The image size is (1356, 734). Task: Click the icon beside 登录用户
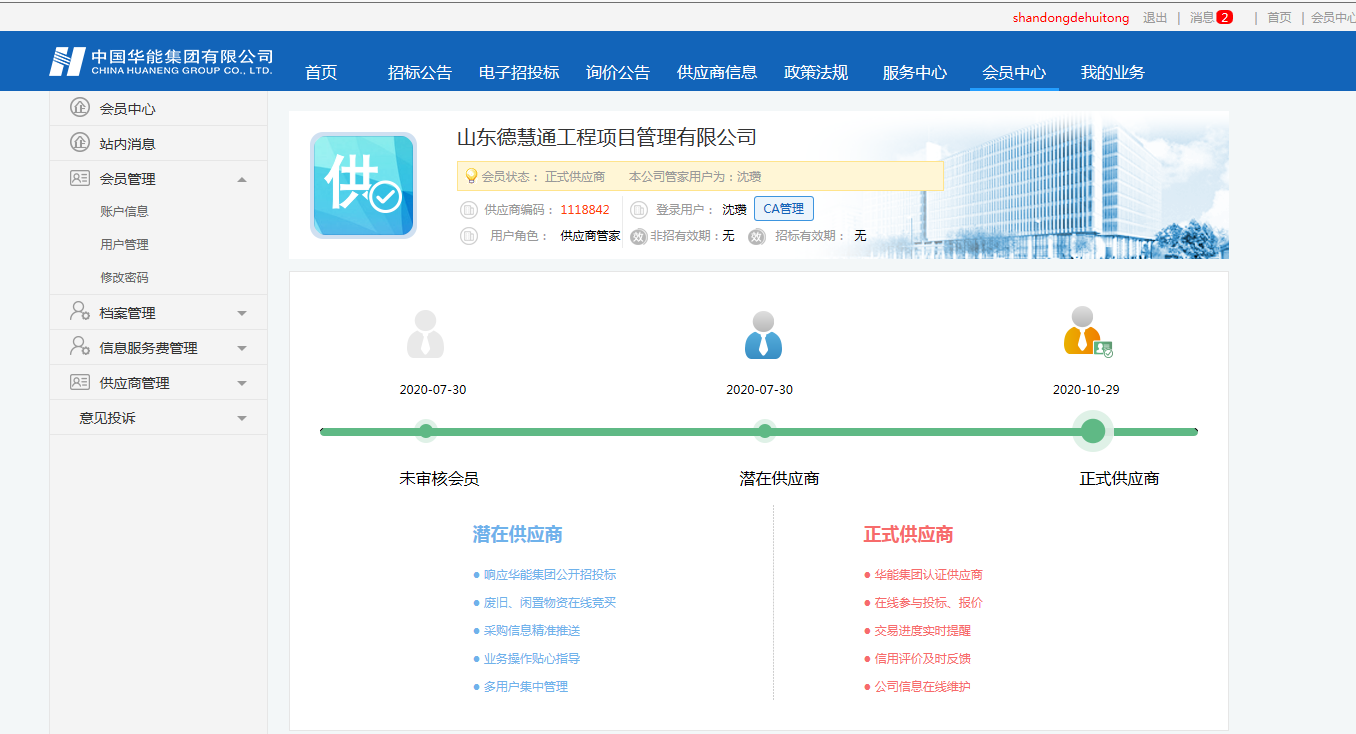pyautogui.click(x=639, y=210)
